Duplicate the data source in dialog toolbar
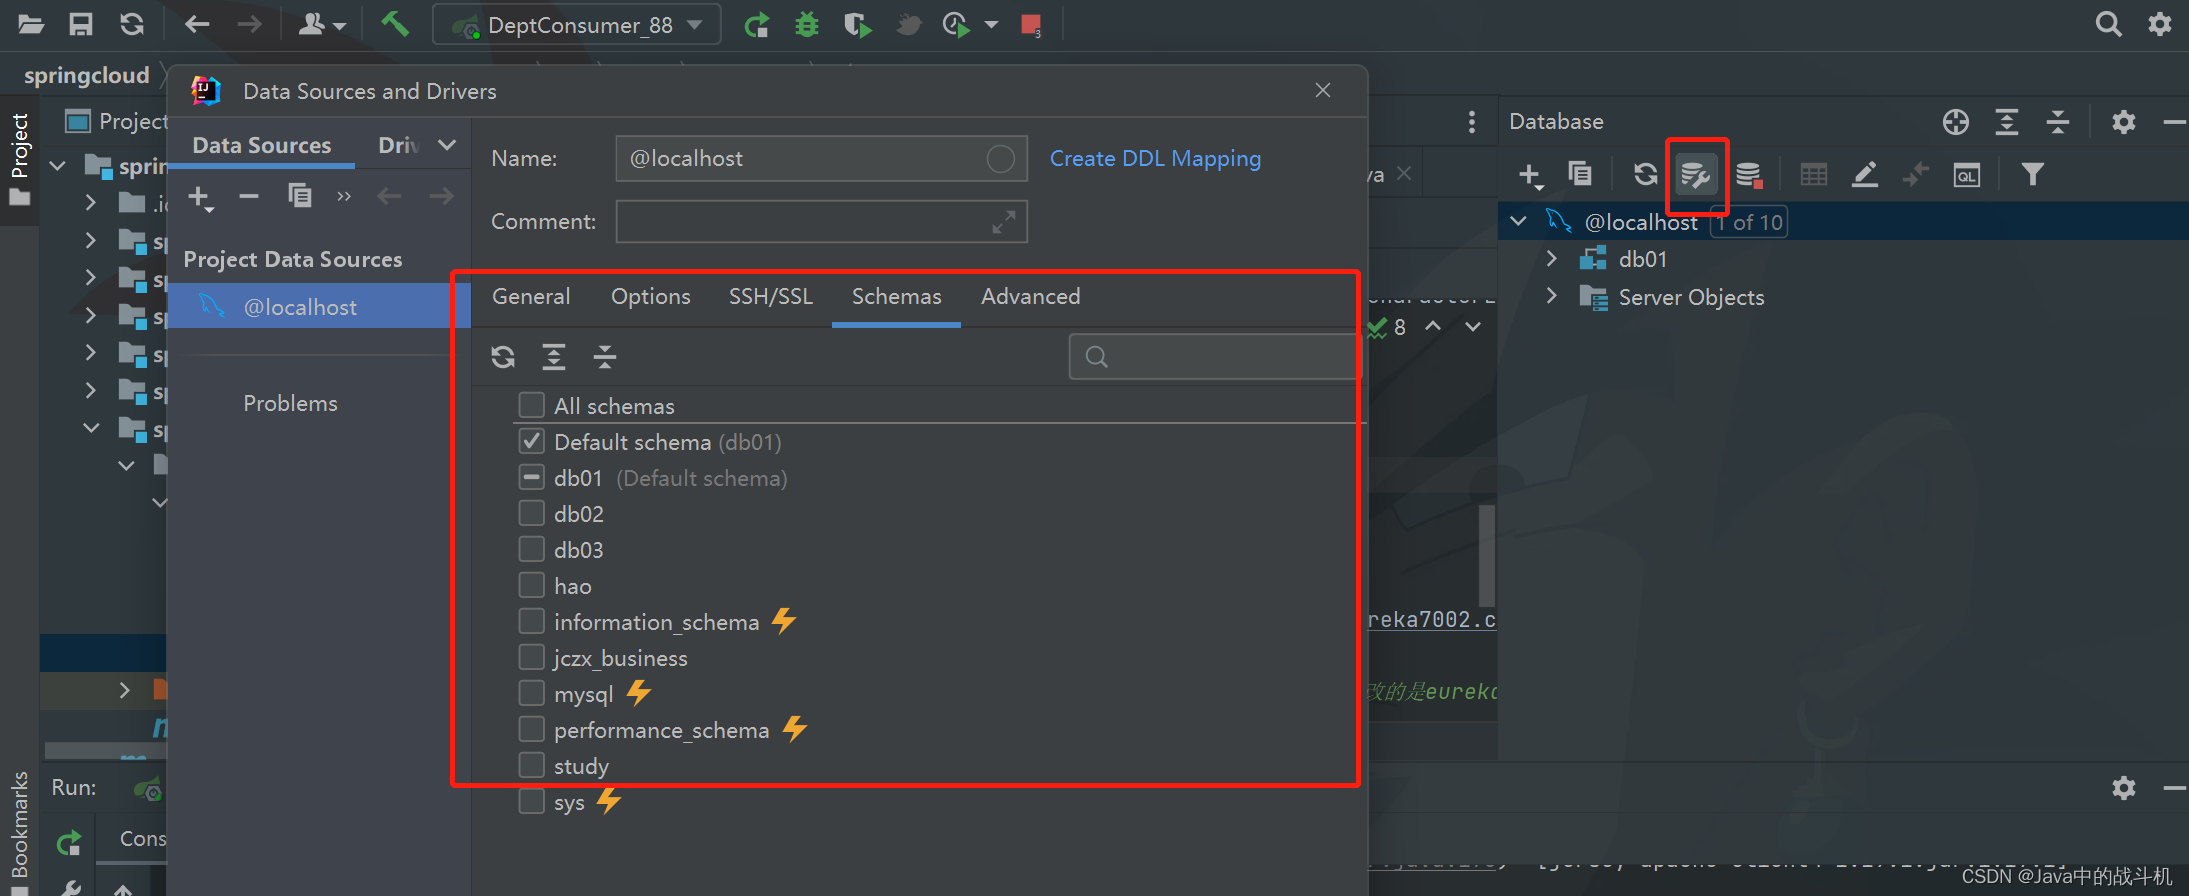This screenshot has width=2189, height=896. pyautogui.click(x=299, y=196)
